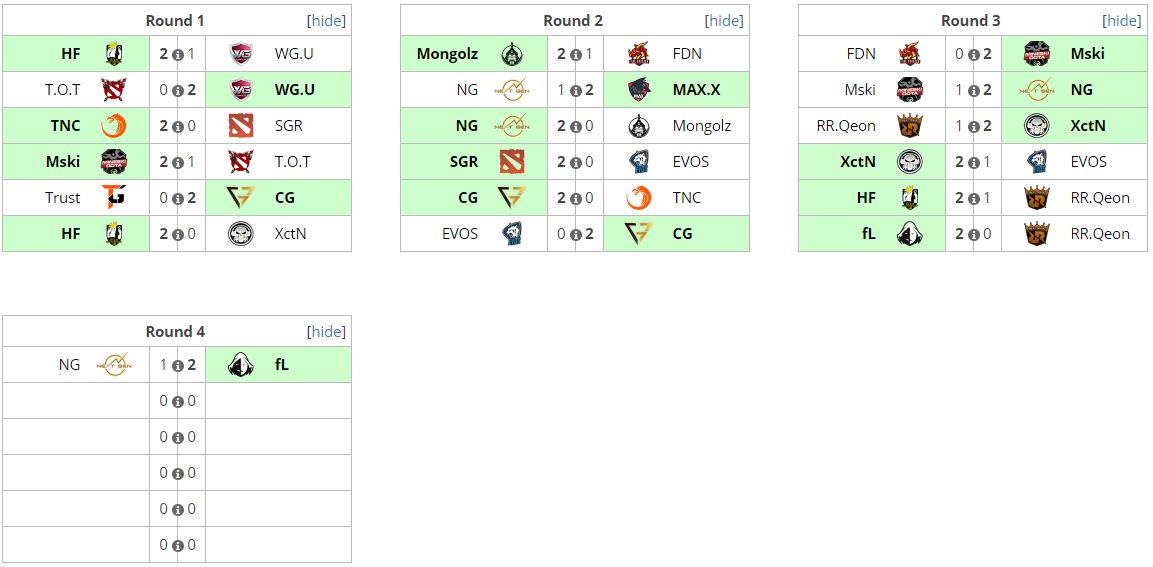Screen dimensions: 1153x567
Task: Click the Mongolz logo beside winning Mongolz
Action: (x=512, y=54)
